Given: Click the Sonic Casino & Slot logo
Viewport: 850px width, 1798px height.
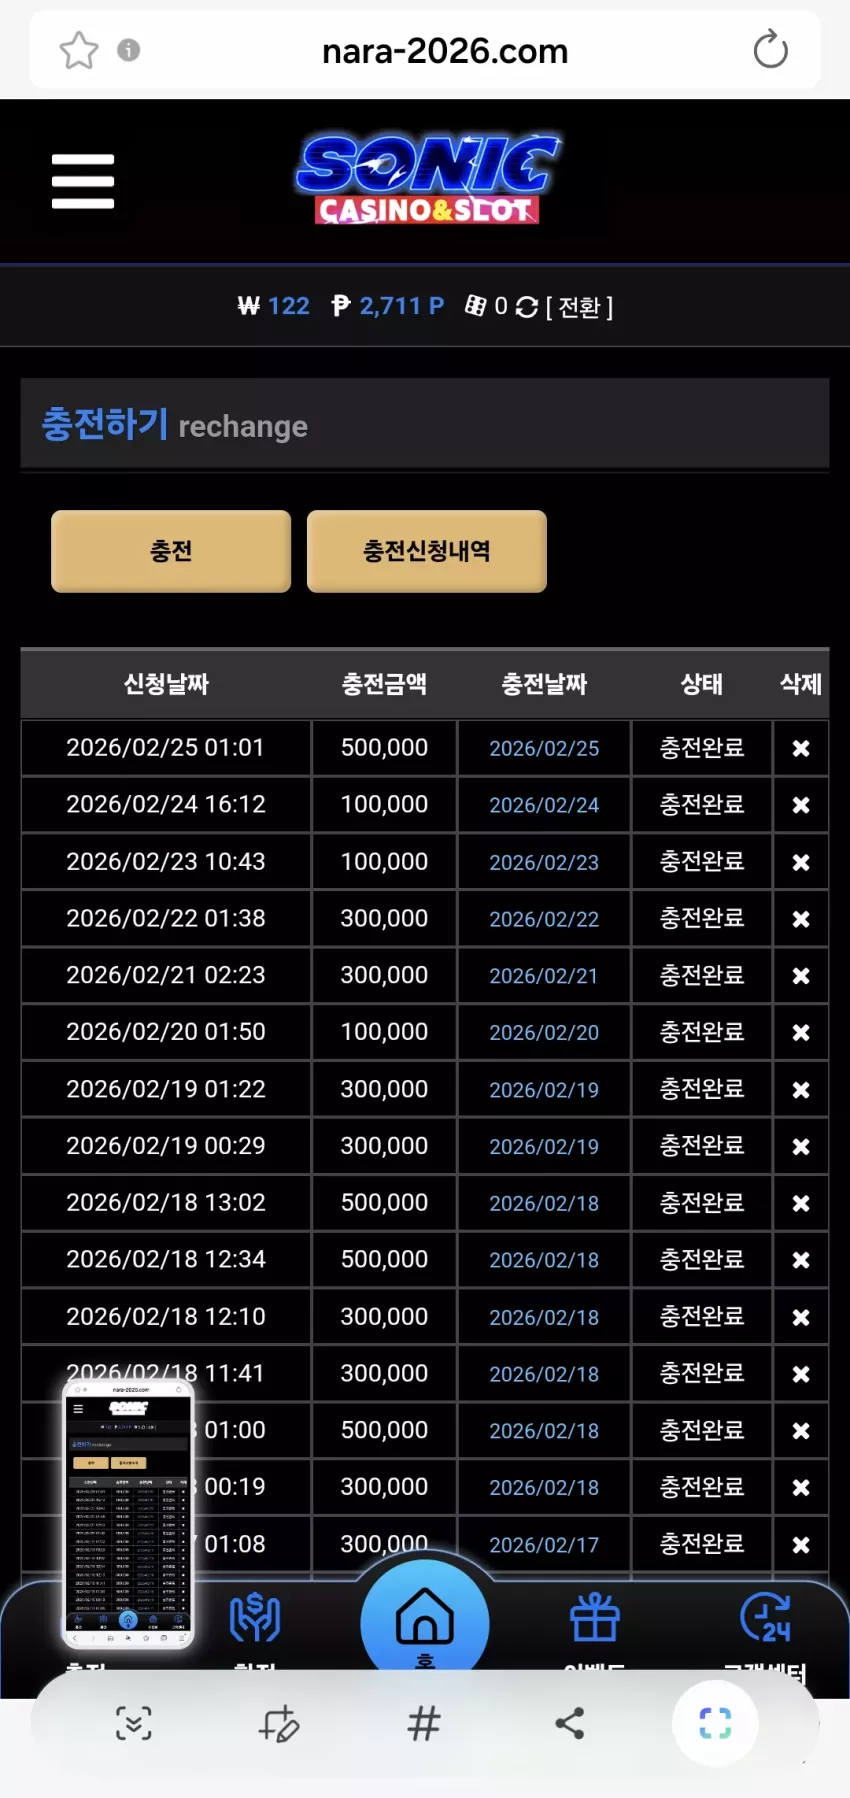Looking at the screenshot, I should pyautogui.click(x=428, y=179).
